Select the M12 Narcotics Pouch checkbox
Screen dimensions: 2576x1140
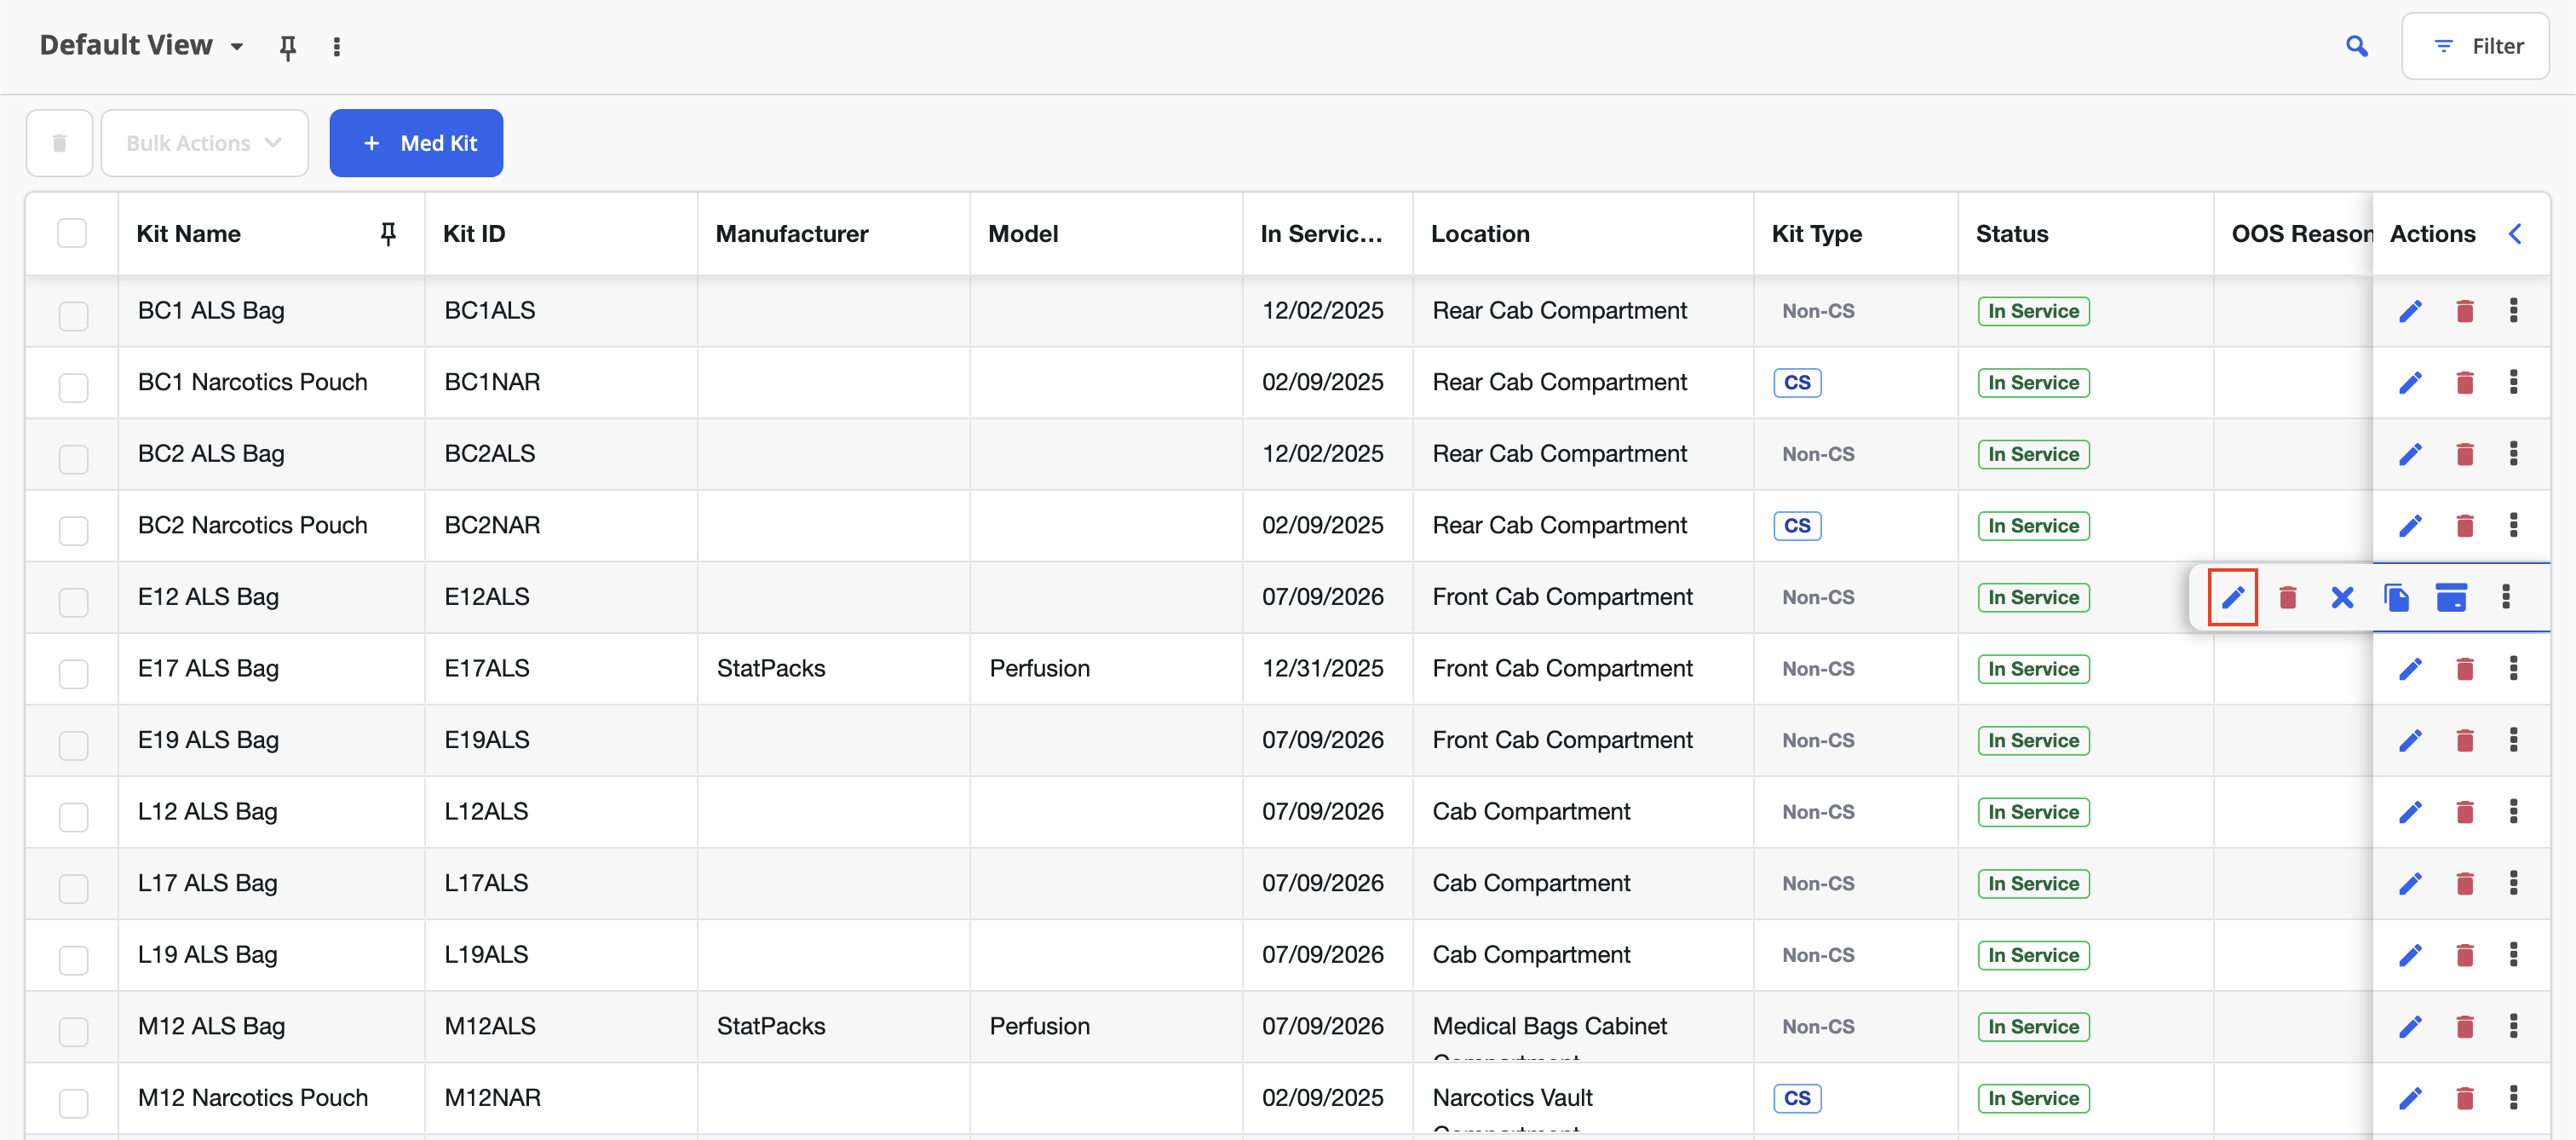[73, 1103]
